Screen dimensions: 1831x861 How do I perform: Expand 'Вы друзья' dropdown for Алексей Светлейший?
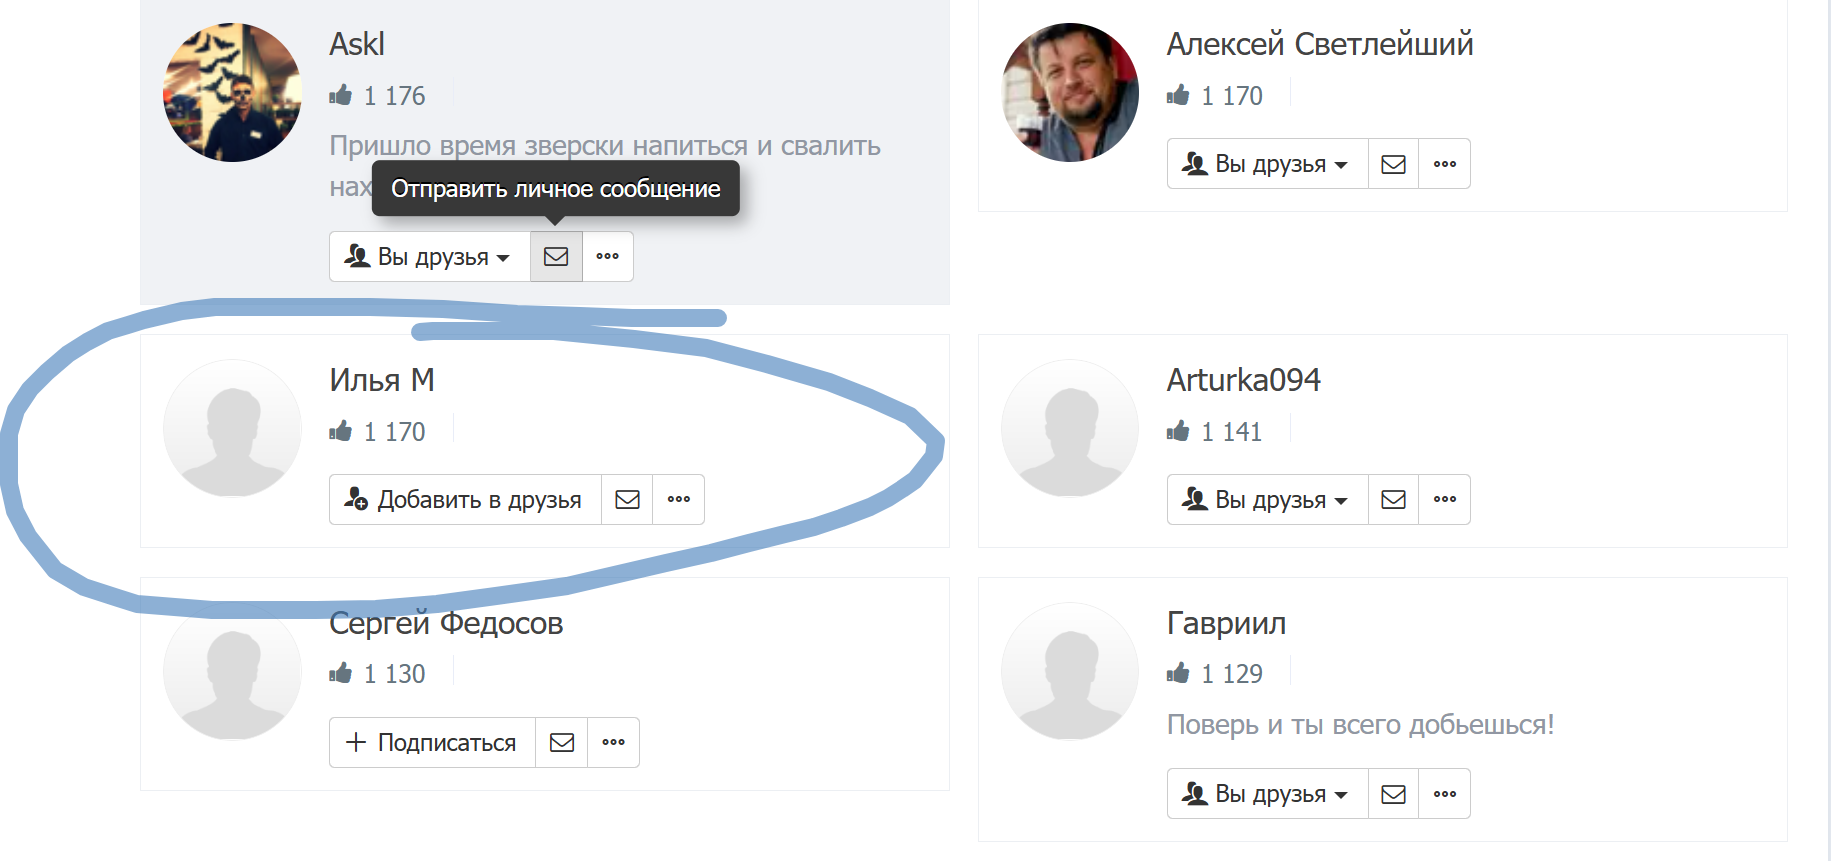coord(1267,164)
